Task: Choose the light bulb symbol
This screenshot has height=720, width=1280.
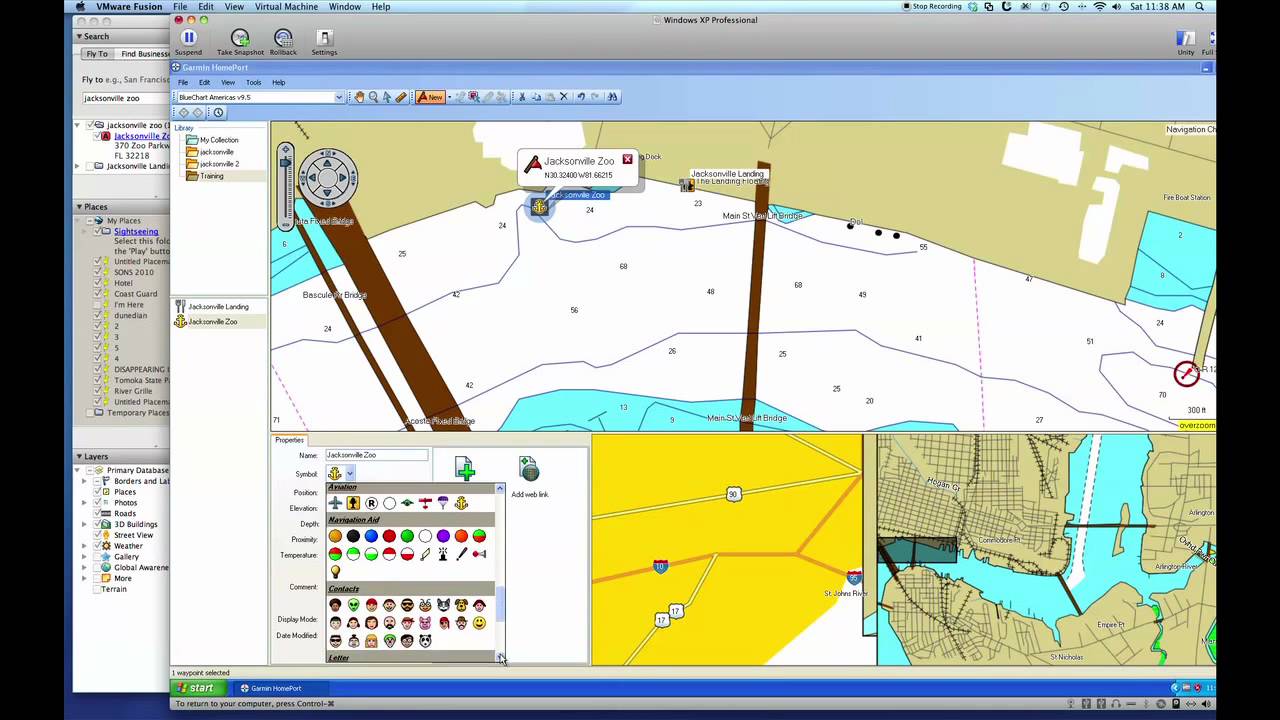Action: pos(335,572)
